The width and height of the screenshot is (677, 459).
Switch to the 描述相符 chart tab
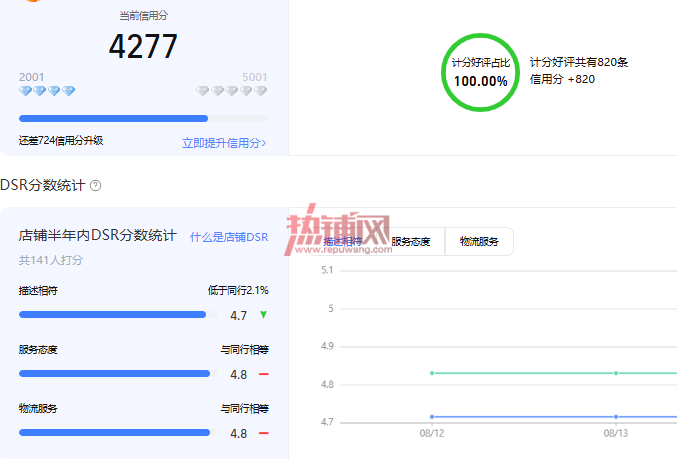[343, 241]
